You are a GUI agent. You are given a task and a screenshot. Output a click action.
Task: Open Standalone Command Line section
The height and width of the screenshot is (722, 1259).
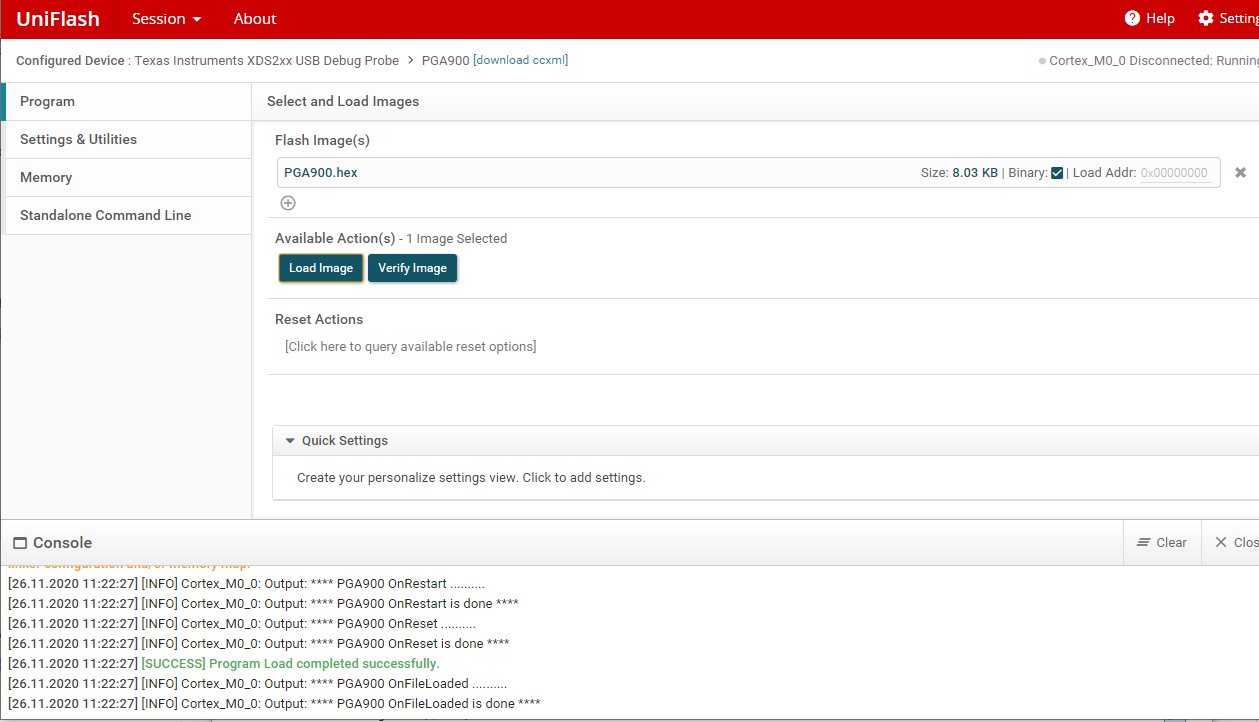click(x=127, y=215)
